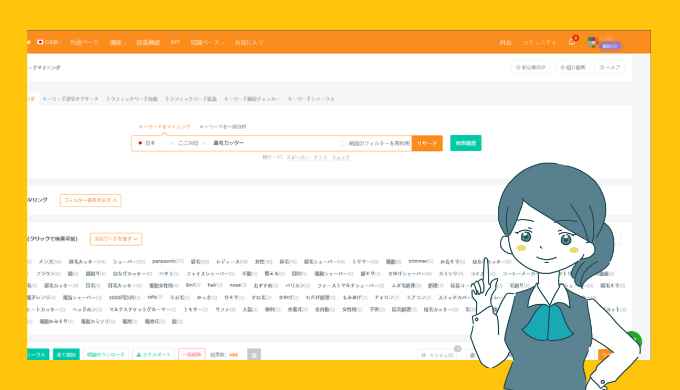680x390 pixels.
Task: Click the orange リサーチ search button
Action: (427, 143)
